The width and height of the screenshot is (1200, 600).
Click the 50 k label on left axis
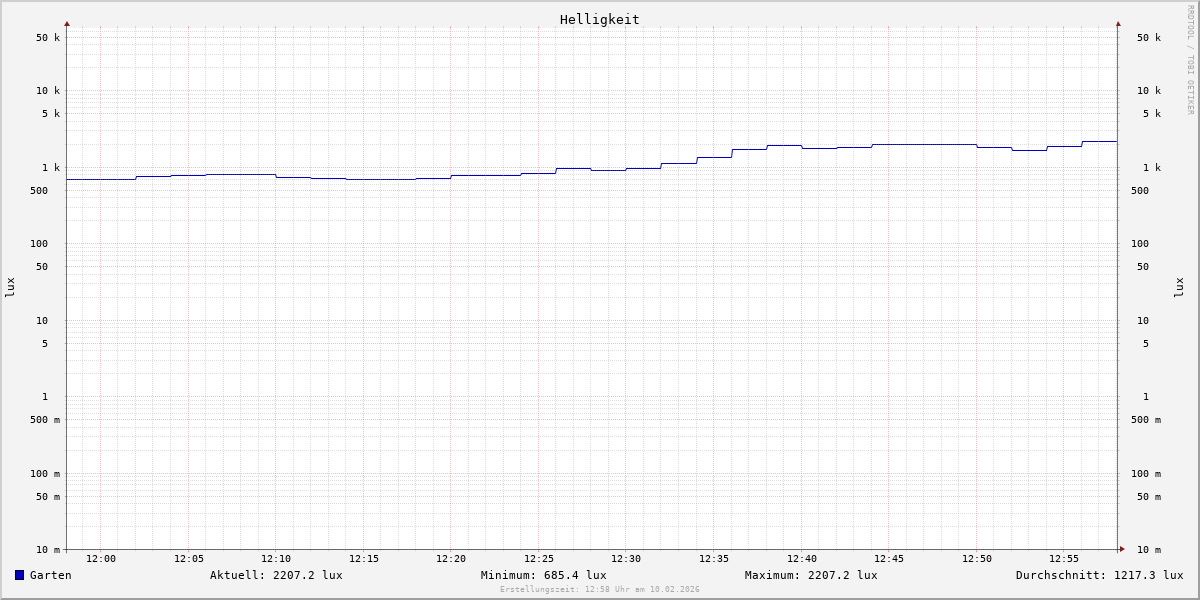click(x=48, y=38)
